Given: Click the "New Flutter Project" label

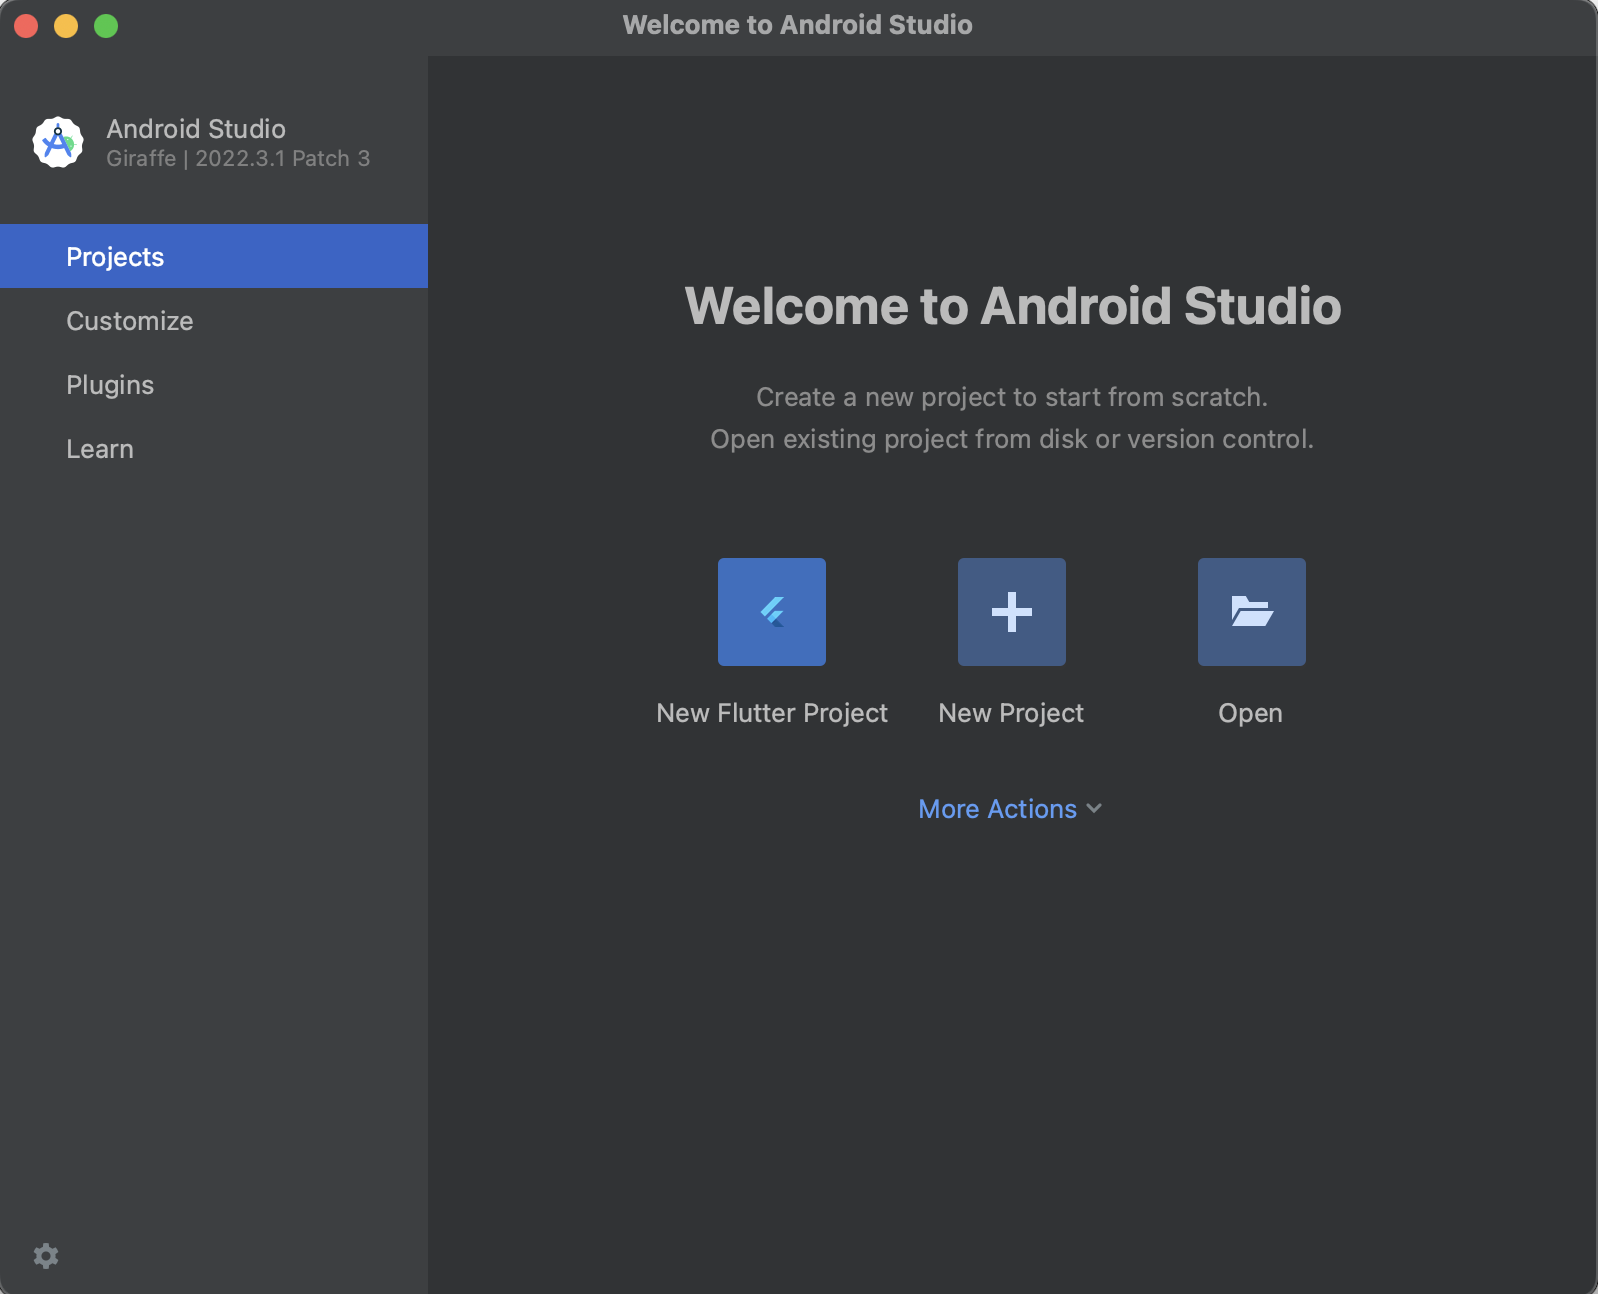Looking at the screenshot, I should click(771, 713).
